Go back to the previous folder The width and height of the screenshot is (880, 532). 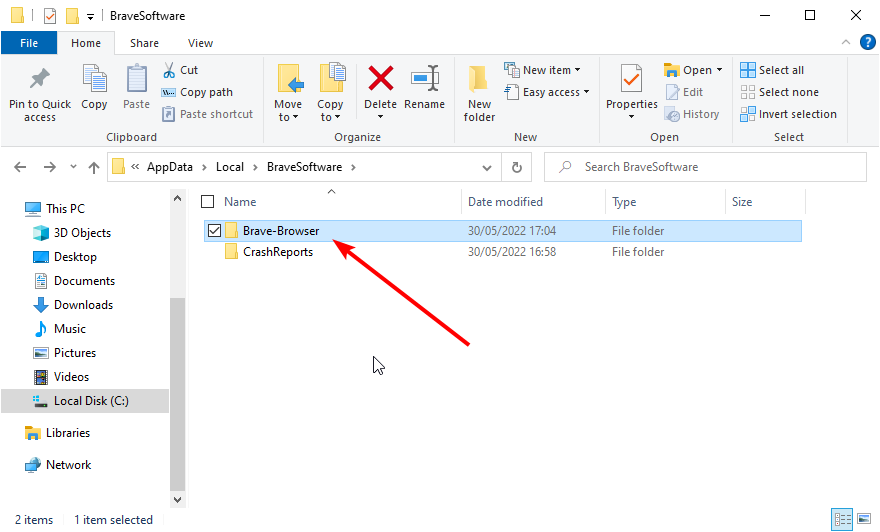coord(20,167)
